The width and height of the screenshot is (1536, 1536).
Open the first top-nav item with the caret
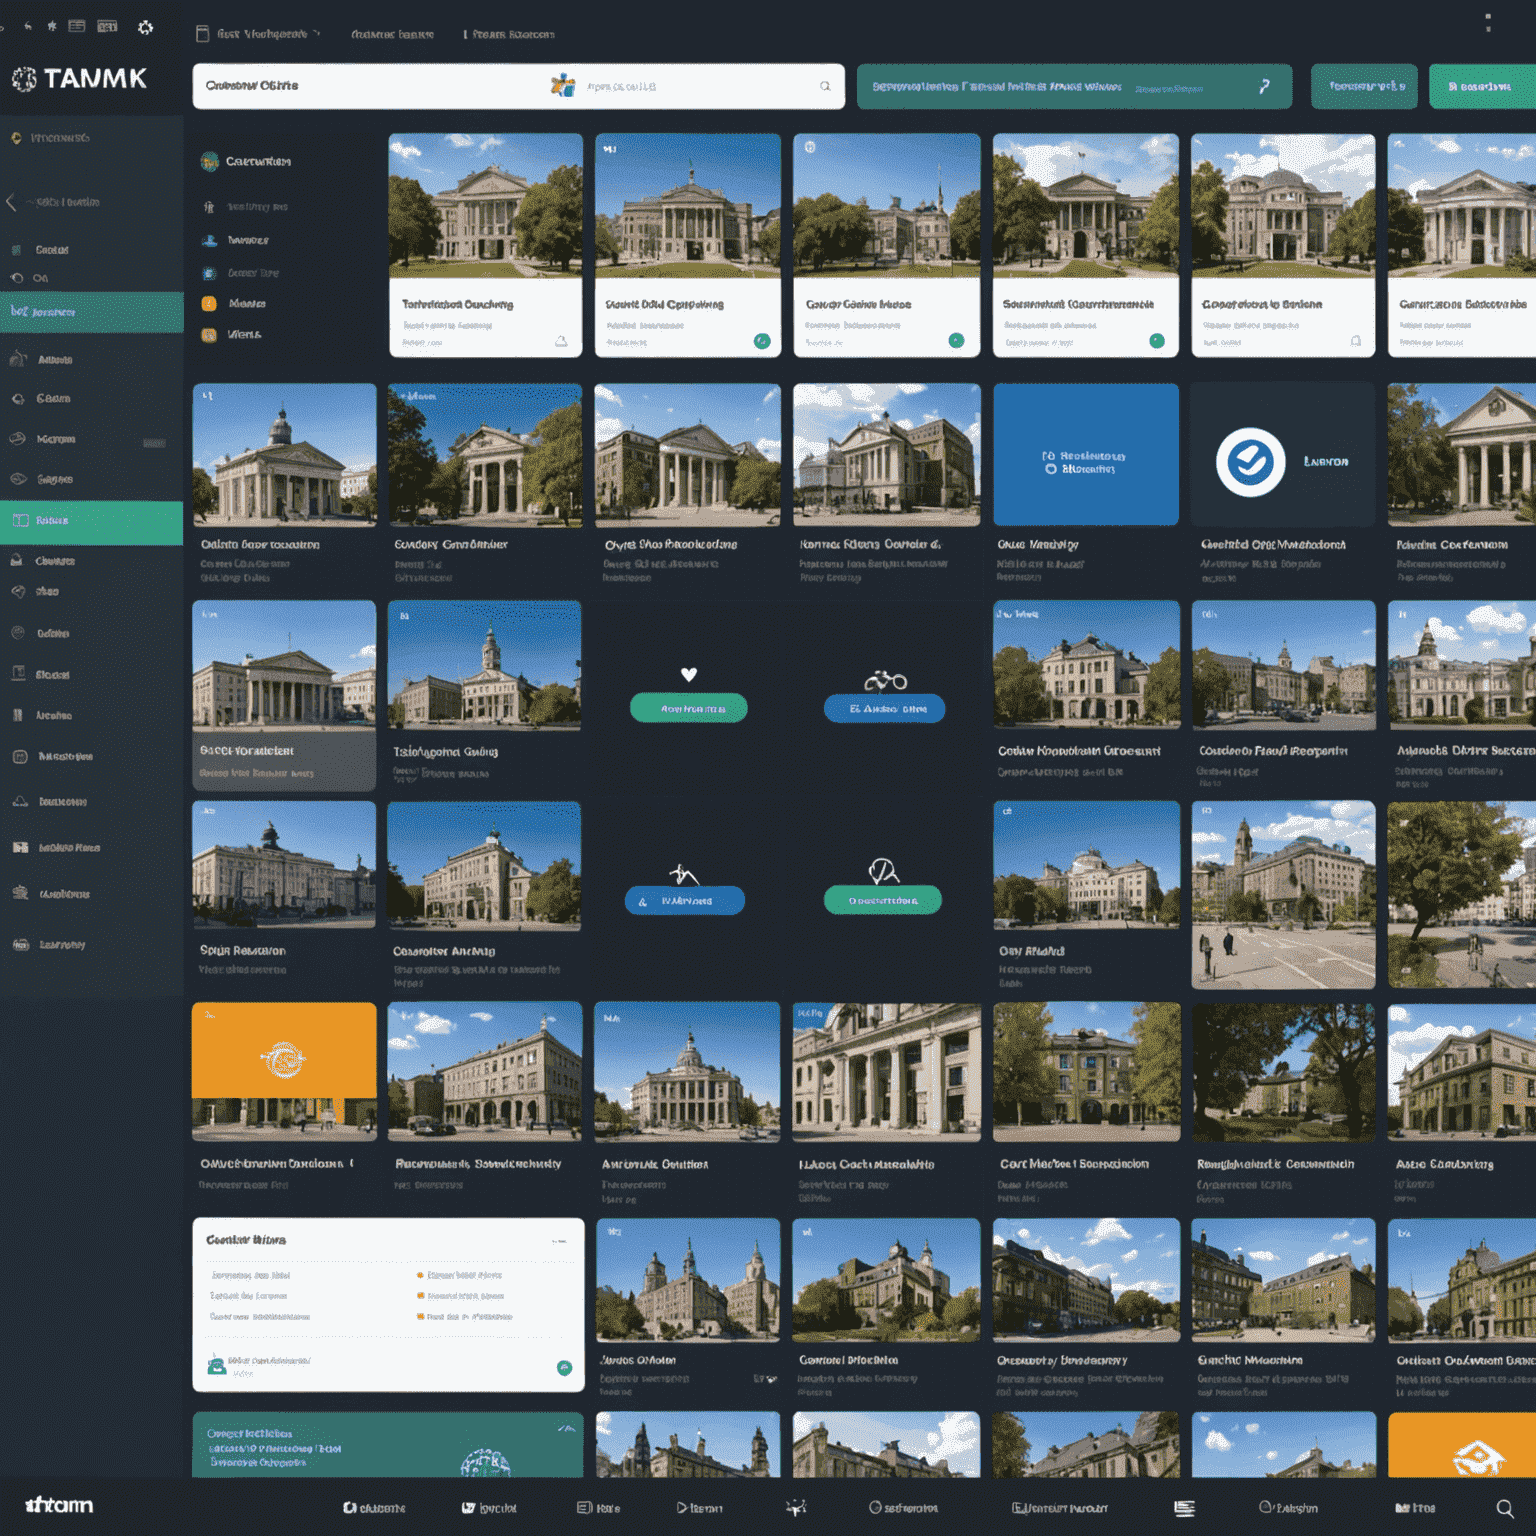click(x=258, y=34)
